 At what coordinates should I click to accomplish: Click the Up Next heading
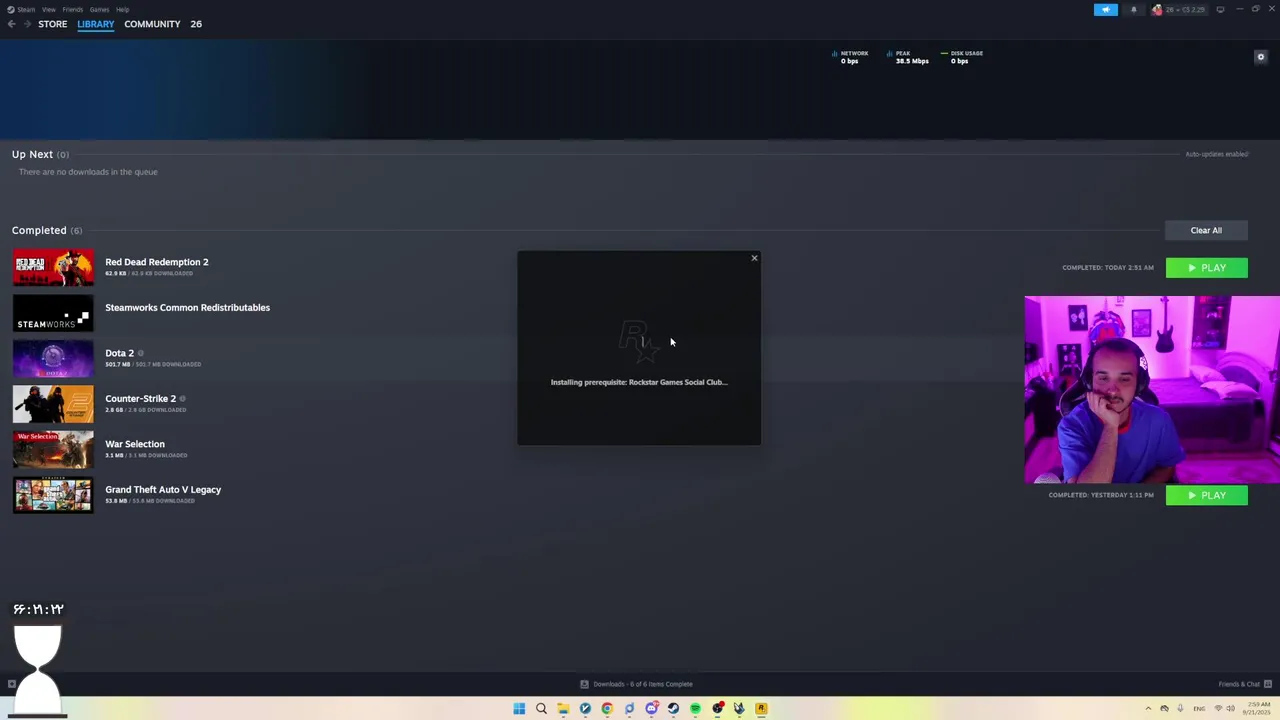click(x=32, y=154)
